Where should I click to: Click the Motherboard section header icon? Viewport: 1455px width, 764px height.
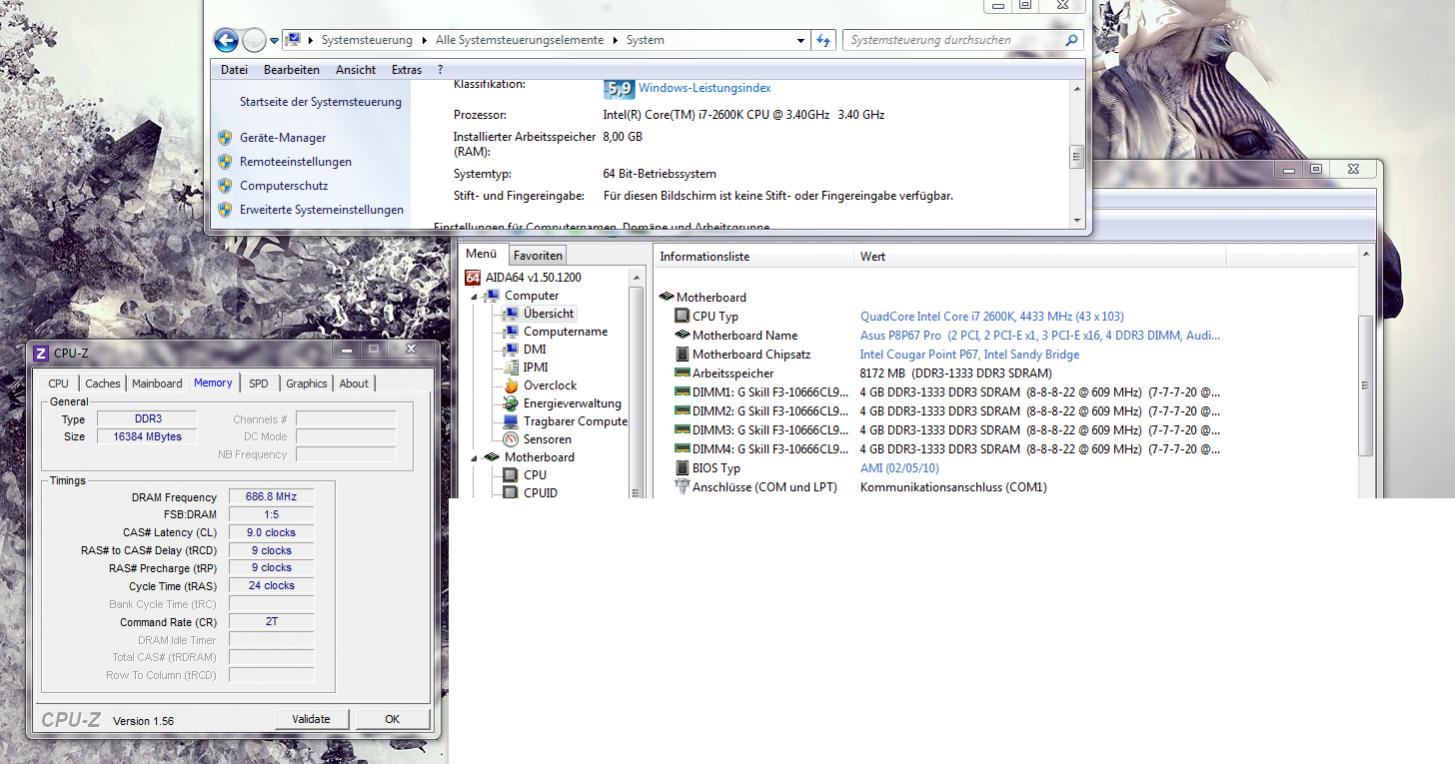click(667, 297)
